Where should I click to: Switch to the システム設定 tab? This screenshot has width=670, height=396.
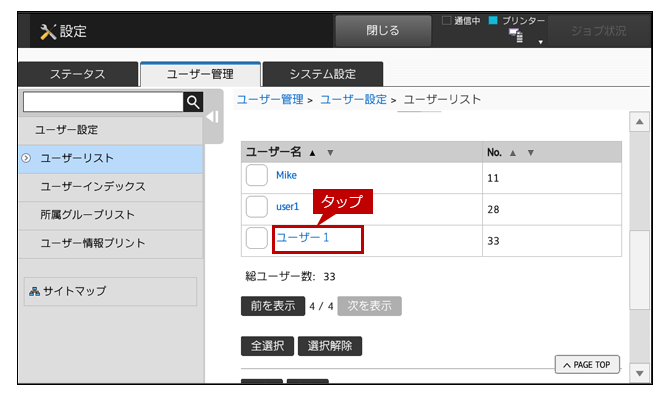coord(323,74)
